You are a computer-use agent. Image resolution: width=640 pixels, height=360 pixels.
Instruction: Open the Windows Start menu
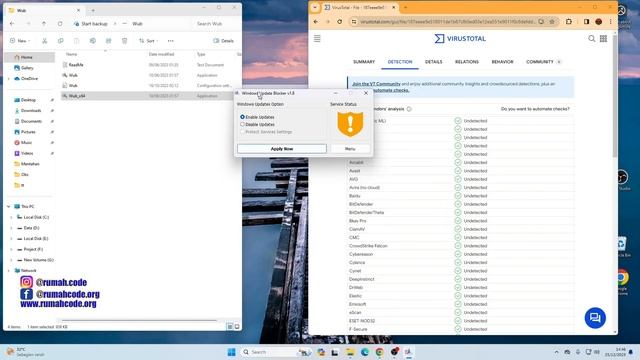click(231, 352)
